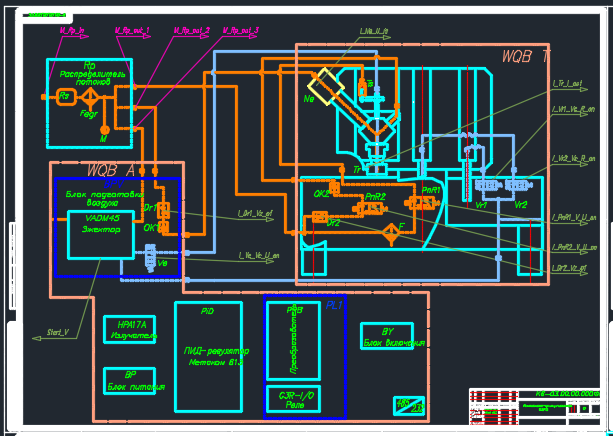This screenshot has height=436, width=613.
Task: Select the C3R-I/O Реле block
Action: pos(294,399)
